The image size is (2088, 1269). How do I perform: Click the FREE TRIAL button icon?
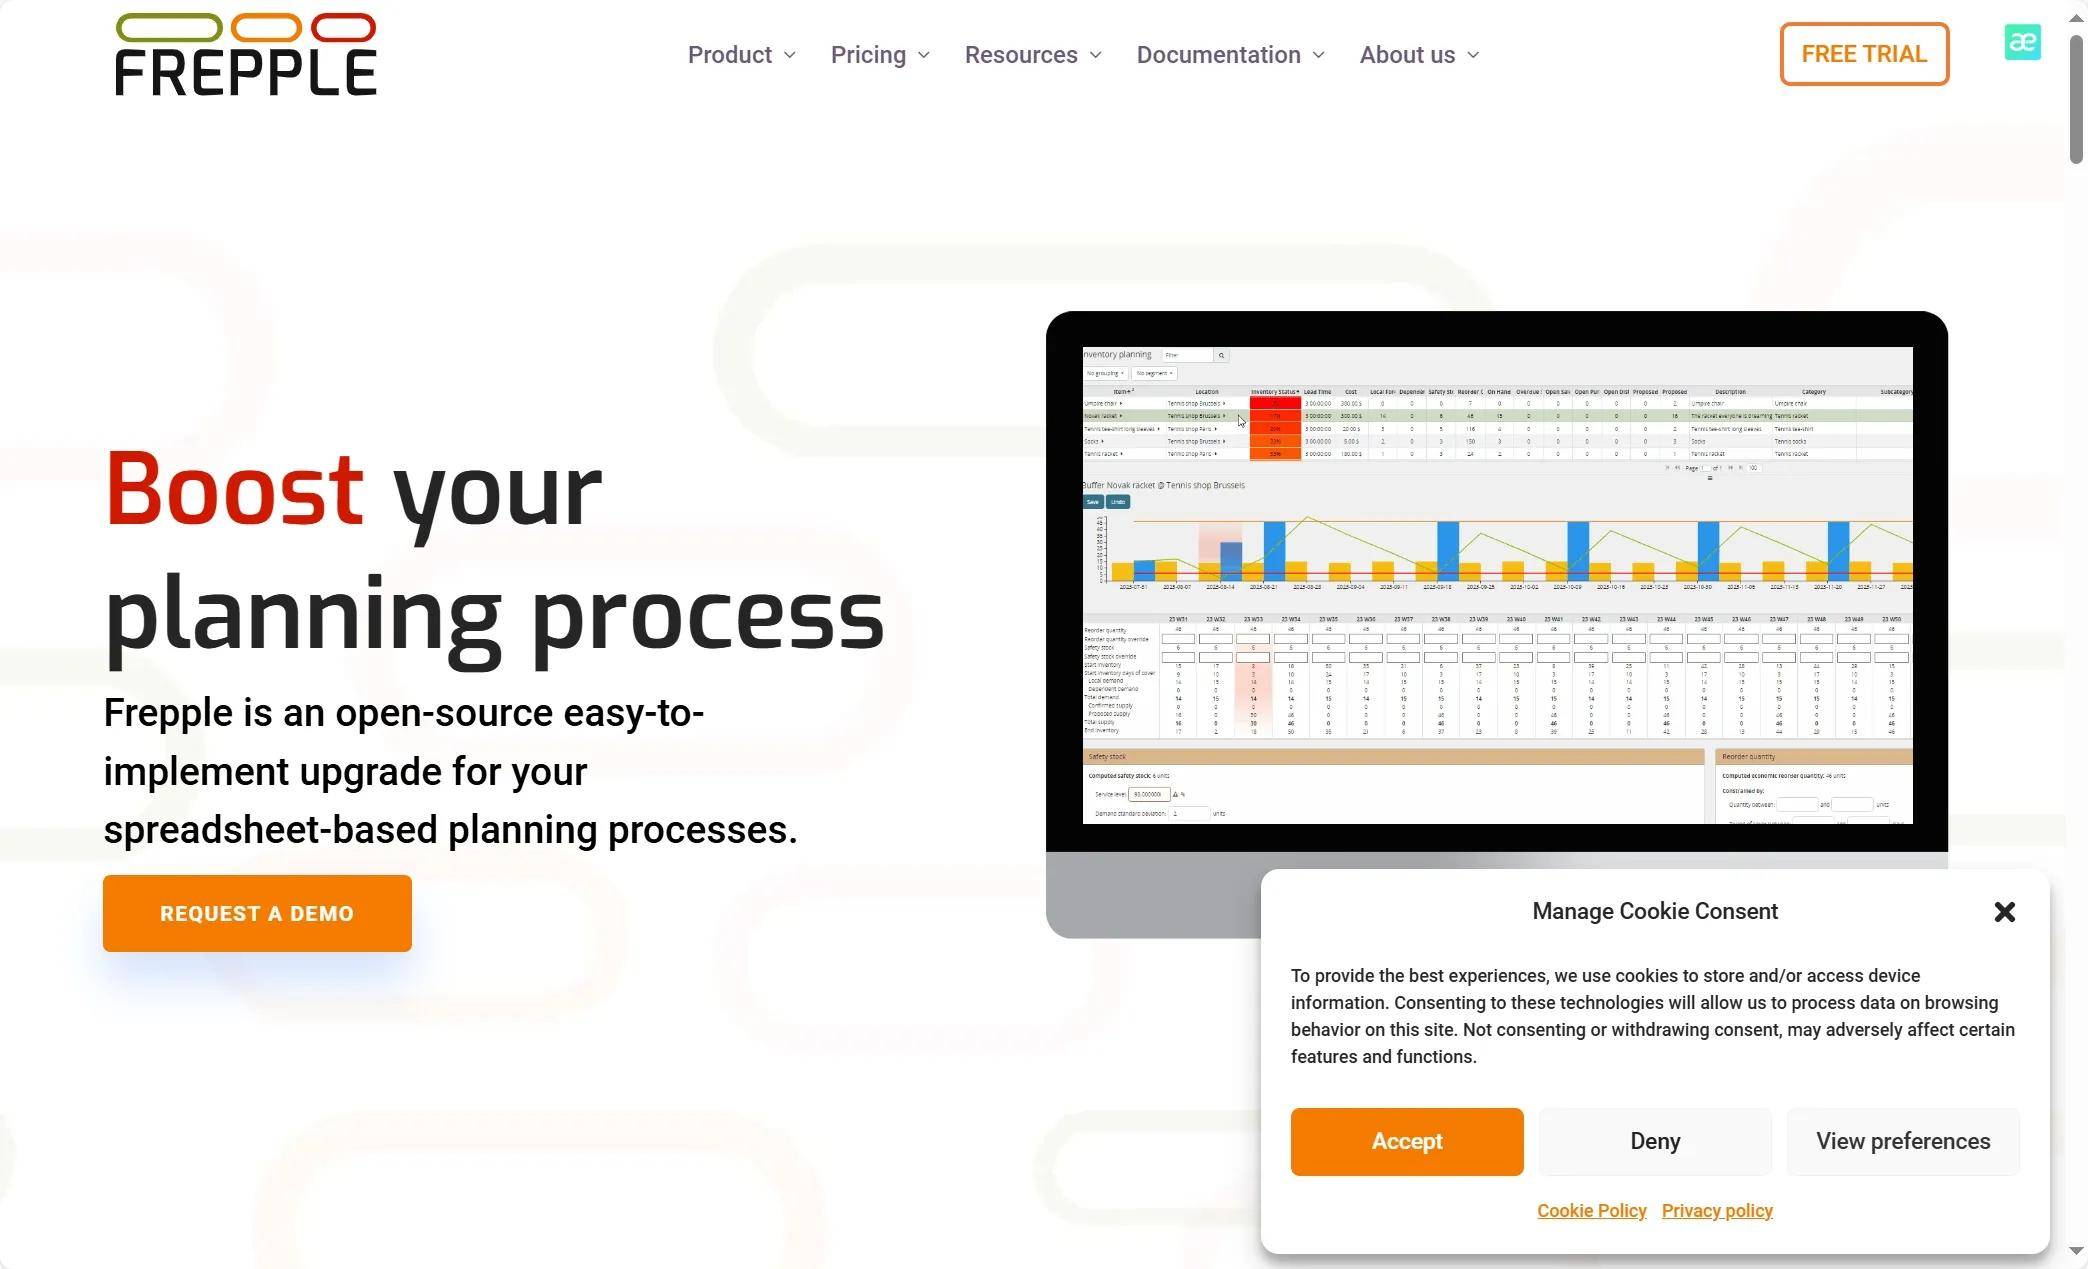tap(1866, 54)
